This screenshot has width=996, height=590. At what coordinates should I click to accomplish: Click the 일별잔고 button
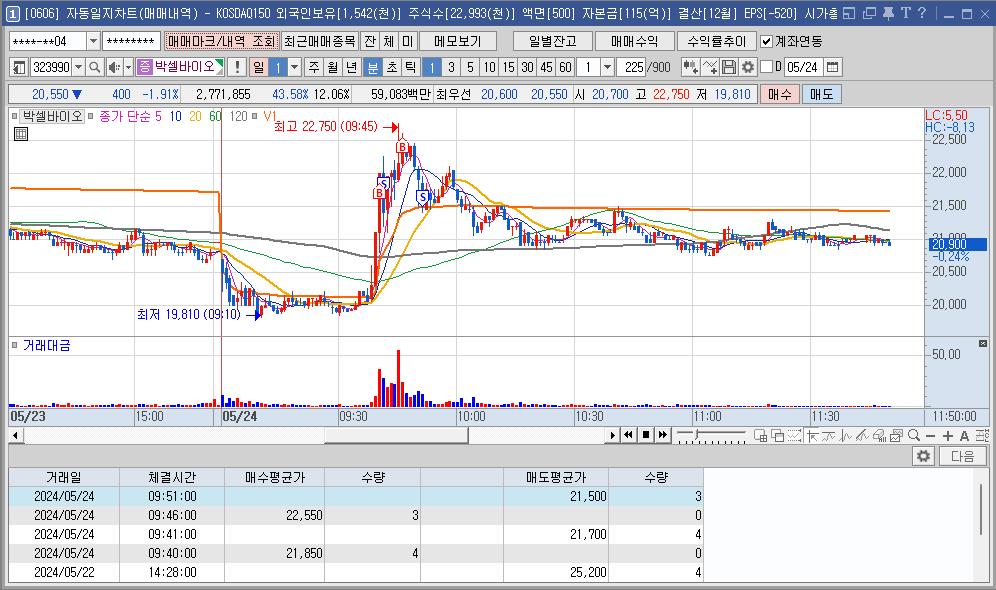[553, 41]
